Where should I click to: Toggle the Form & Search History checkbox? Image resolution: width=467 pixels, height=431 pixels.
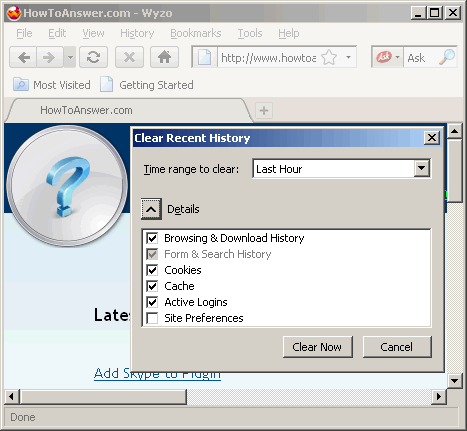coord(152,254)
